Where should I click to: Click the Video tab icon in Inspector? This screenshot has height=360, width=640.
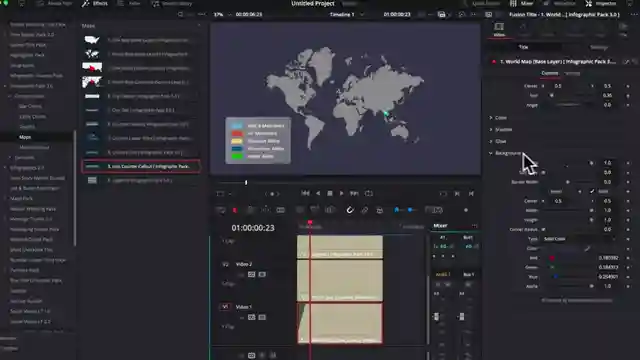coord(499,30)
